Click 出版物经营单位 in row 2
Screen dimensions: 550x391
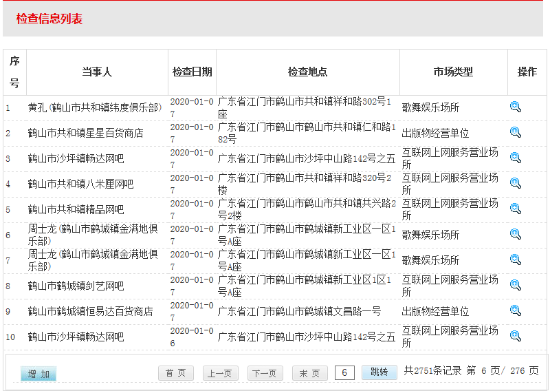[435, 133]
